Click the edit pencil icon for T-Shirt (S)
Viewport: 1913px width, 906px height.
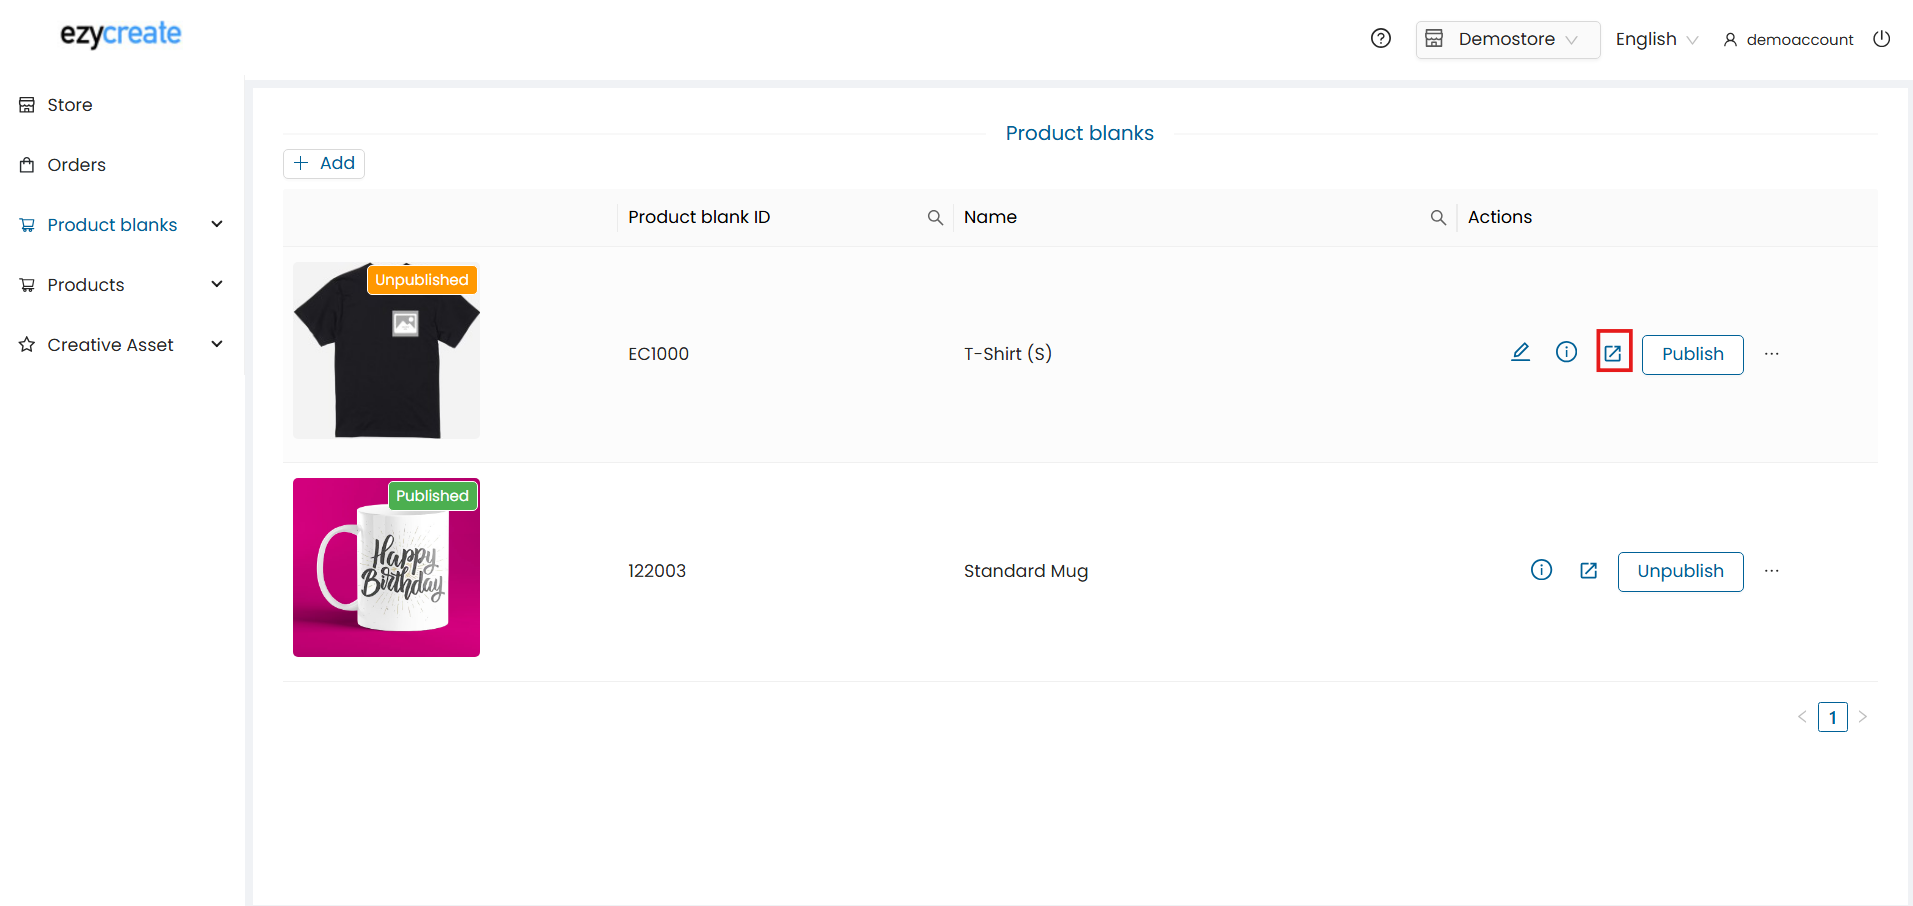[1520, 352]
